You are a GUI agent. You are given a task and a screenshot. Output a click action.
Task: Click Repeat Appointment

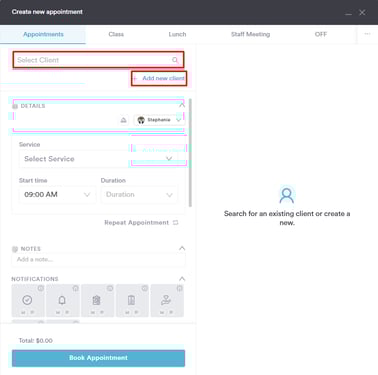(136, 222)
